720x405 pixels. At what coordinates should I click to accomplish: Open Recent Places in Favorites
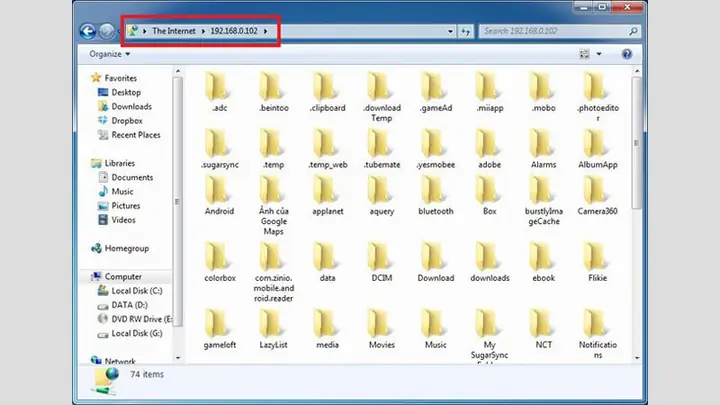pyautogui.click(x=129, y=135)
